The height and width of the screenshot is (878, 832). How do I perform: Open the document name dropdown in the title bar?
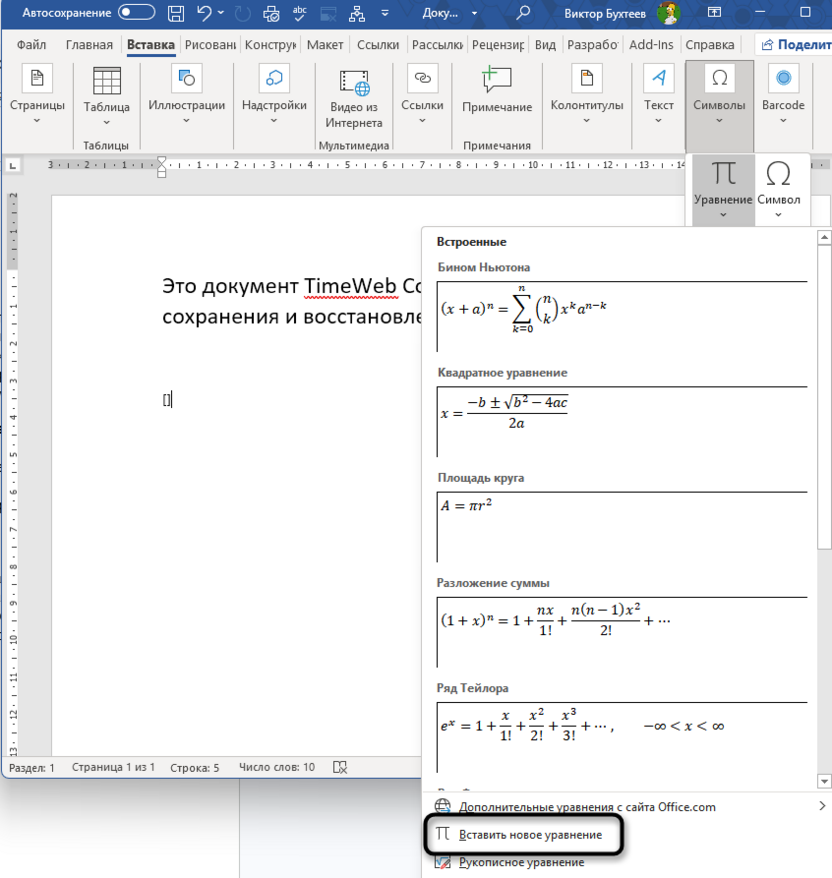point(474,13)
